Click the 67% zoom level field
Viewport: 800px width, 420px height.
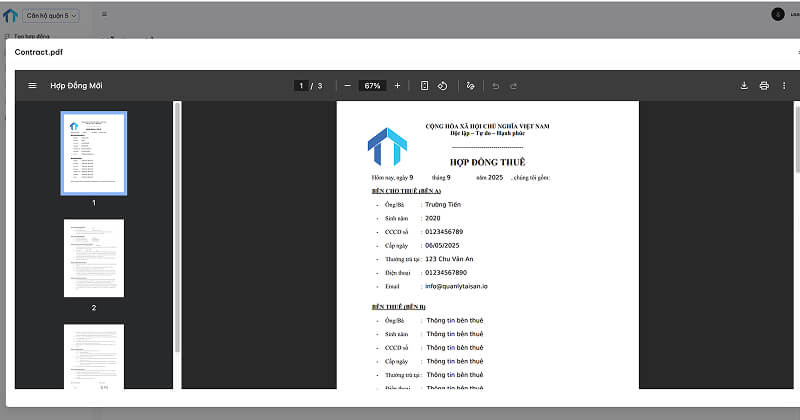tap(372, 86)
